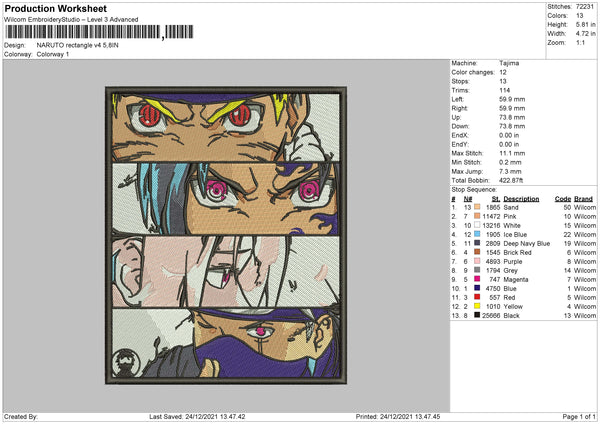
Task: Click stitch count 13216 in White row
Action: [x=491, y=225]
